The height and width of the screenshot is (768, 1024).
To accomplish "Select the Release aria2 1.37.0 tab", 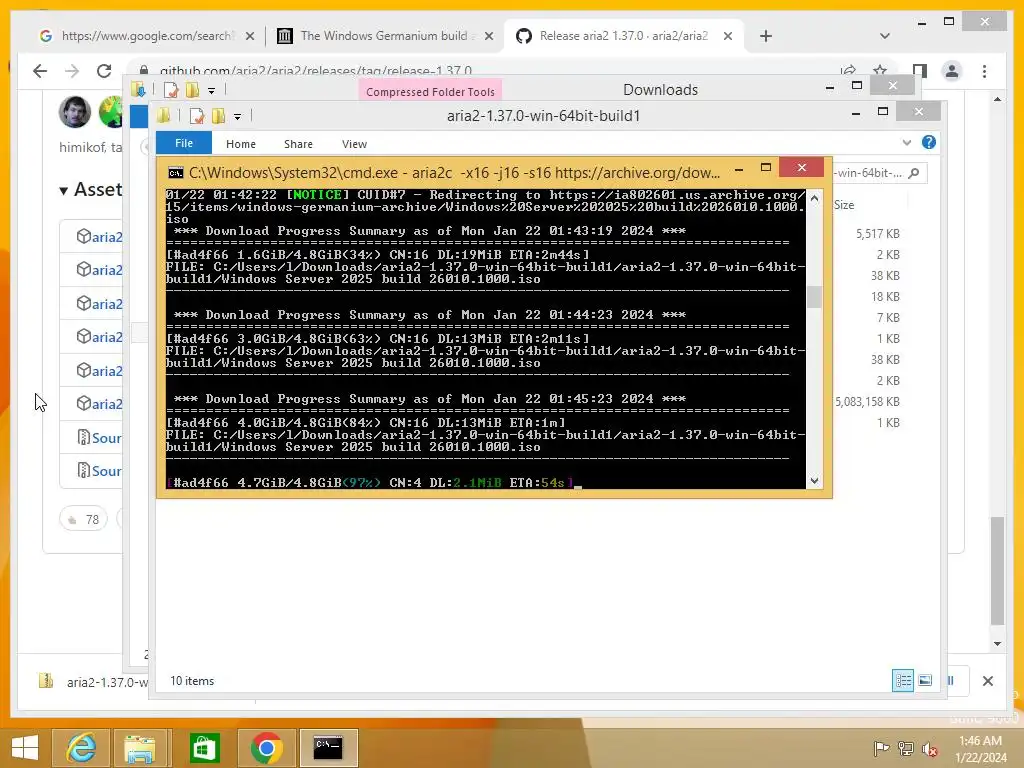I will (624, 36).
